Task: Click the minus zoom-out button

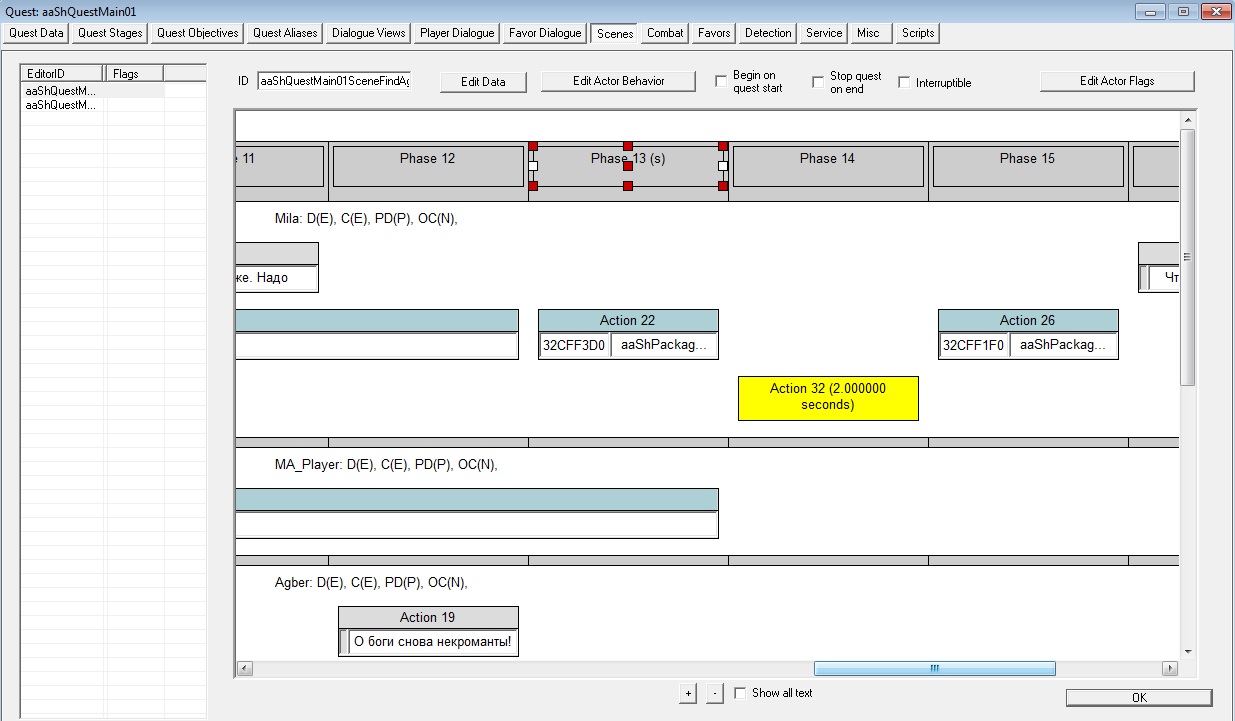Action: (x=714, y=693)
